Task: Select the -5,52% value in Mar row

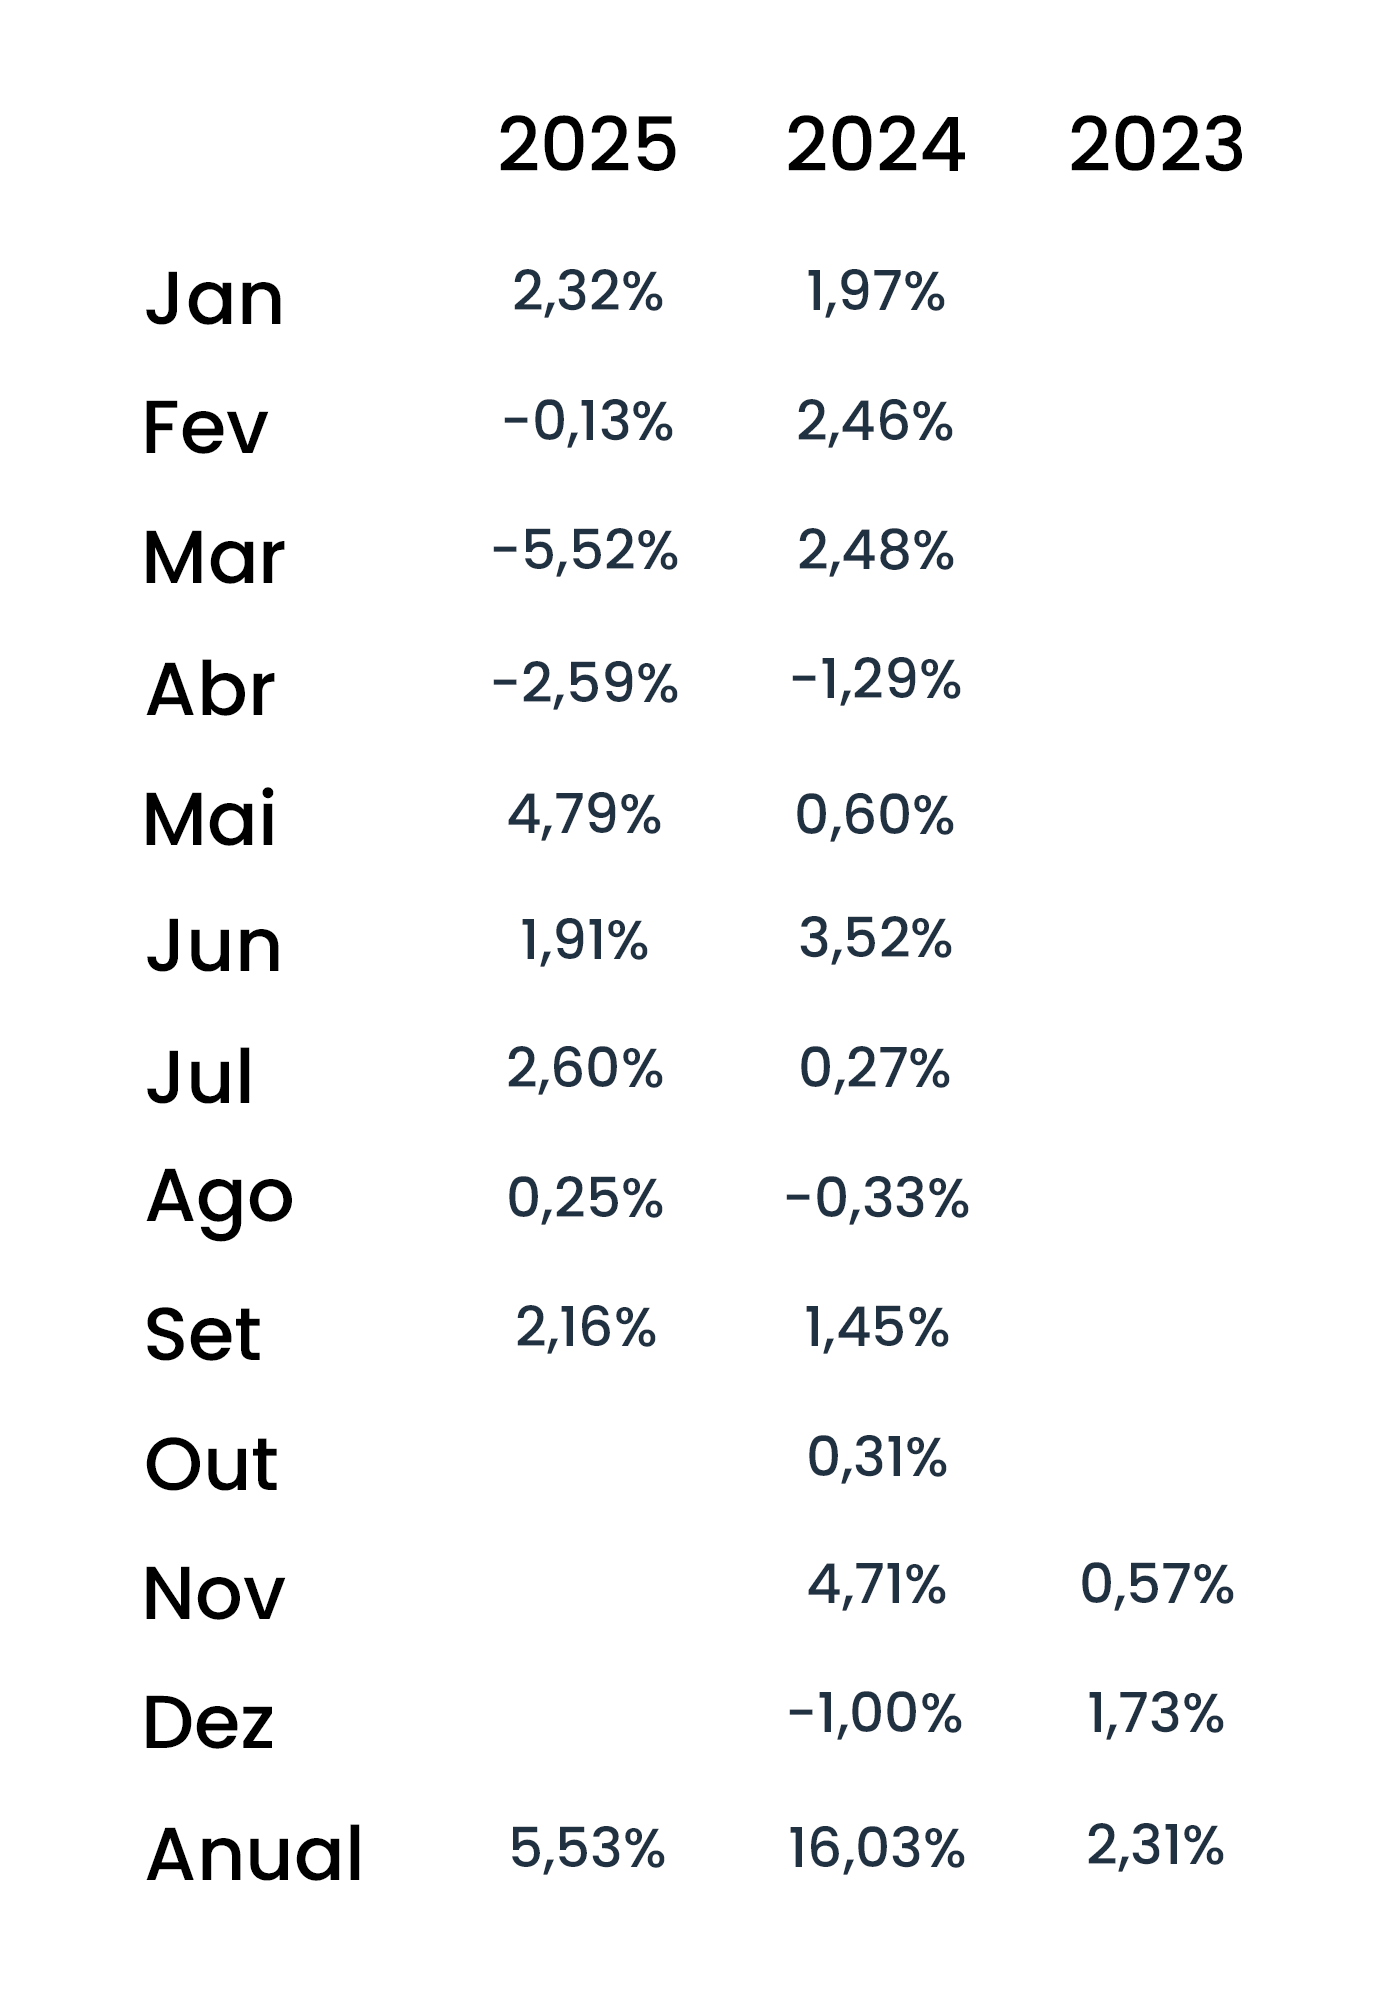Action: (x=585, y=551)
